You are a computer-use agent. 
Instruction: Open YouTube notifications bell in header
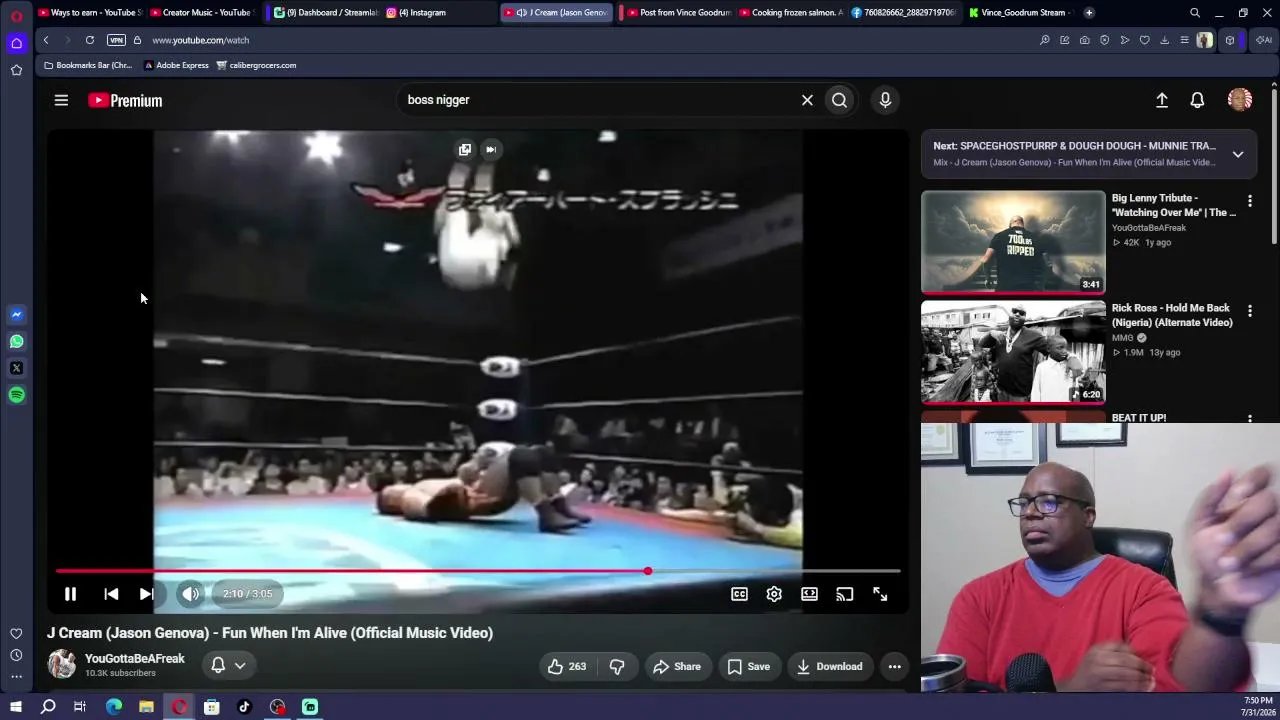coord(1197,100)
